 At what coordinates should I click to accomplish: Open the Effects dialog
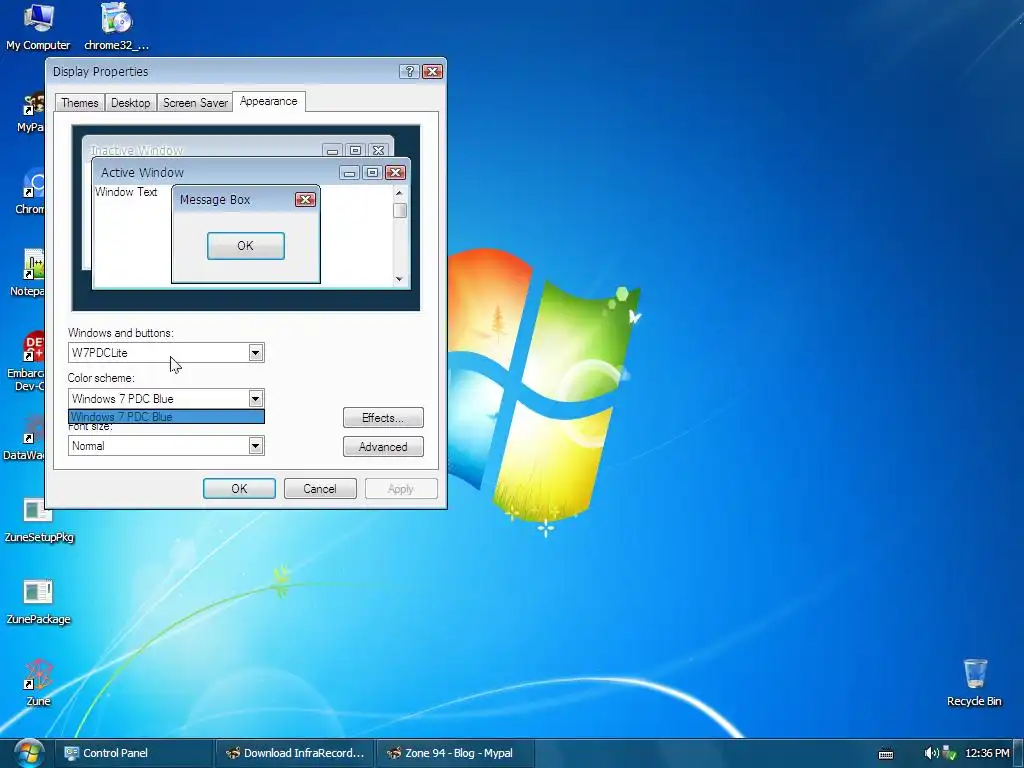pyautogui.click(x=383, y=418)
